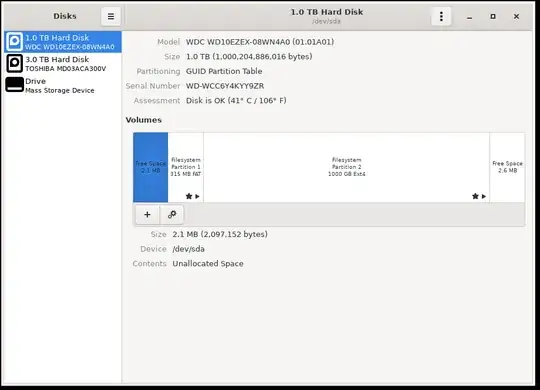
Task: Minimize the Disks window
Action: (x=469, y=17)
